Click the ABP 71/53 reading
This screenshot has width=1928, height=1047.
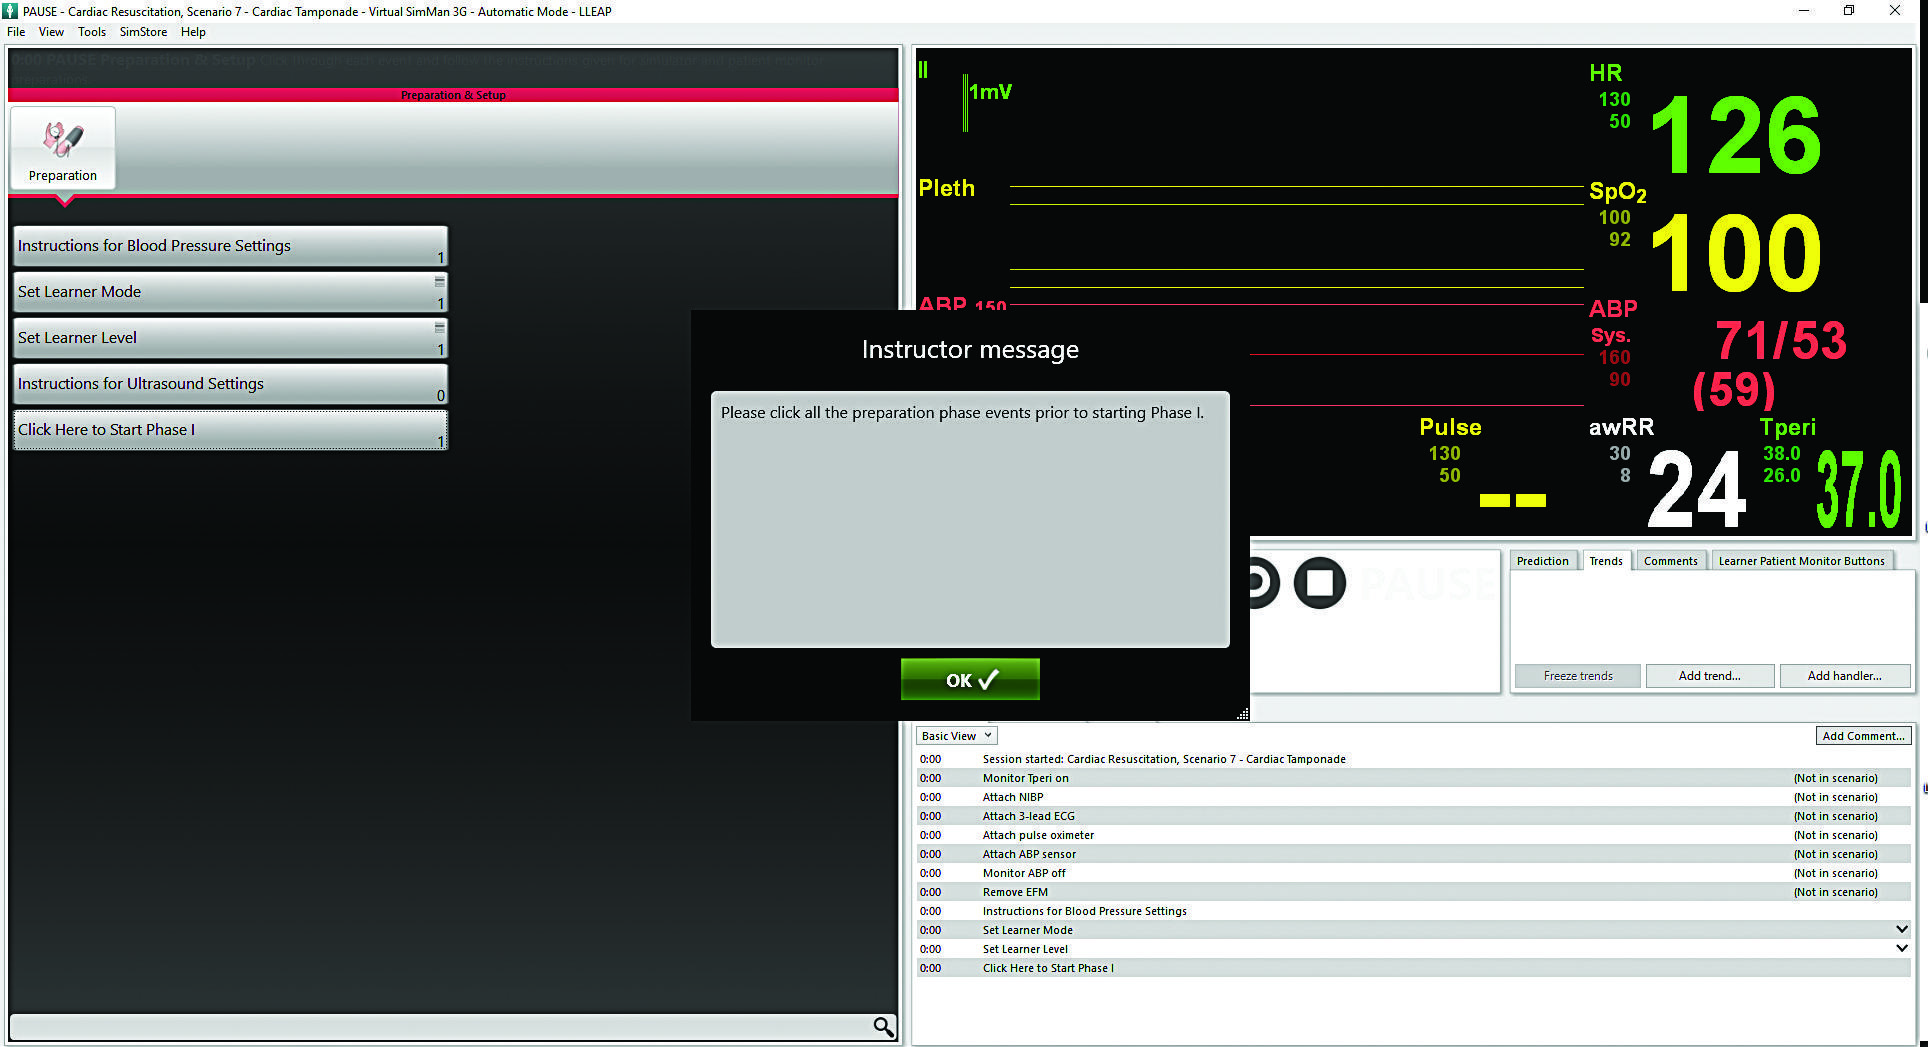click(1781, 341)
